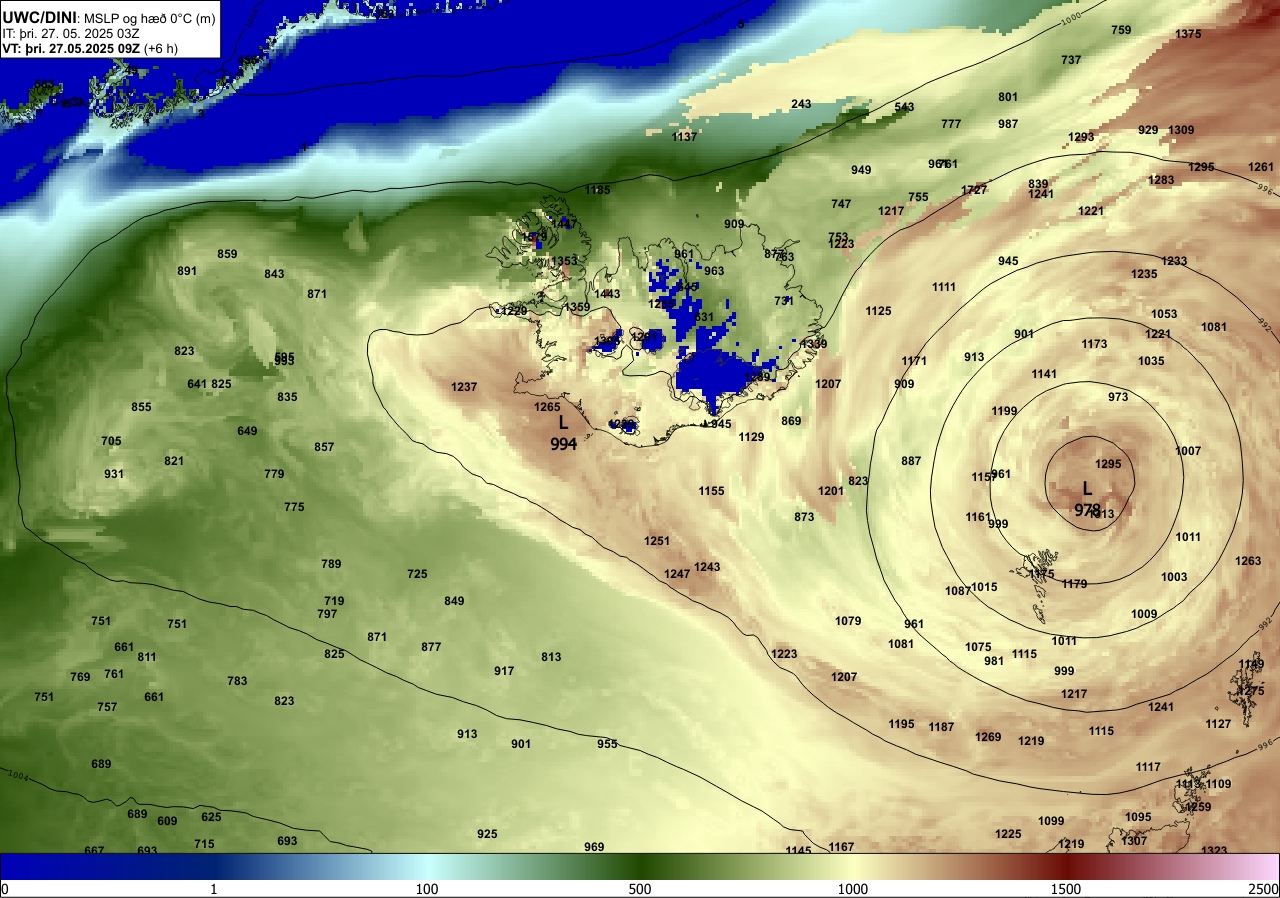Click the 1500 label on the color scale
The height and width of the screenshot is (898, 1280).
[1066, 889]
